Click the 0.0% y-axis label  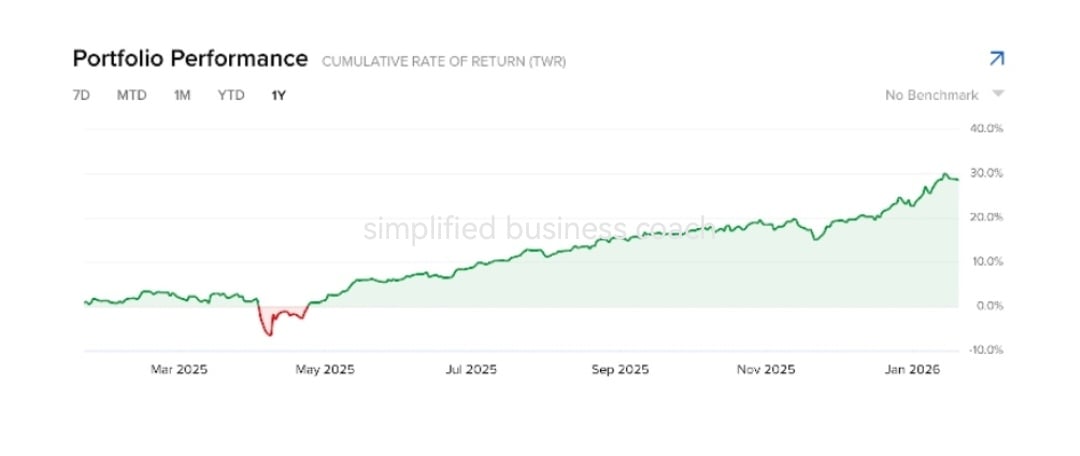(x=990, y=306)
